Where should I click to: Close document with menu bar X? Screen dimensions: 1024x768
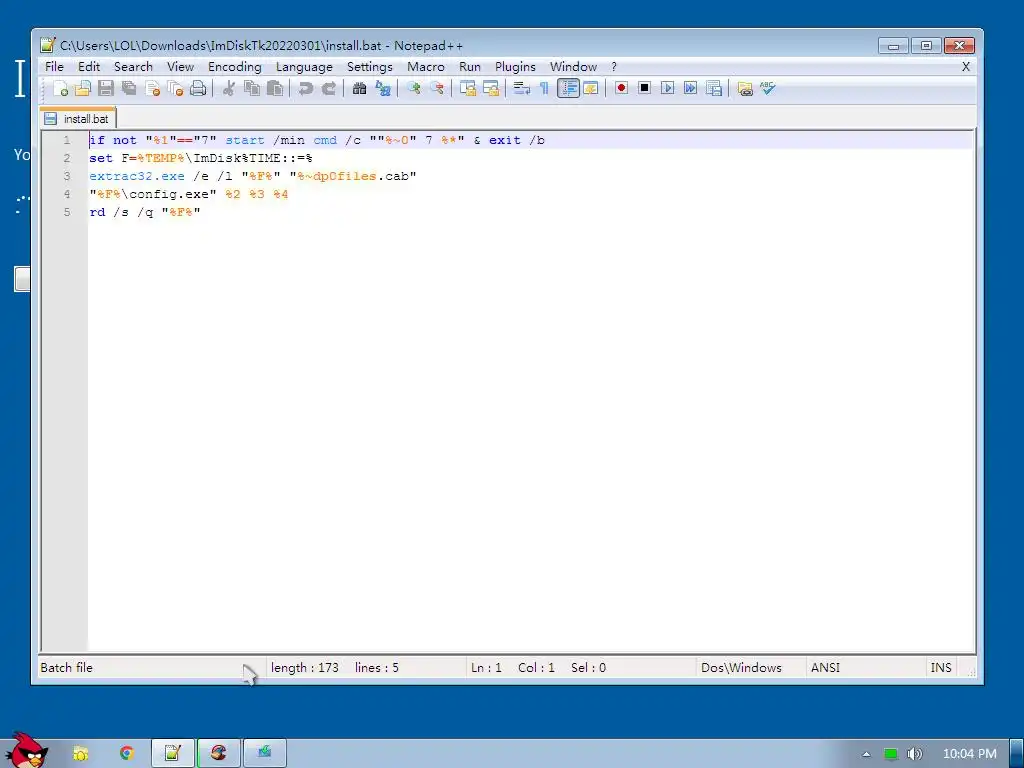pyautogui.click(x=966, y=67)
